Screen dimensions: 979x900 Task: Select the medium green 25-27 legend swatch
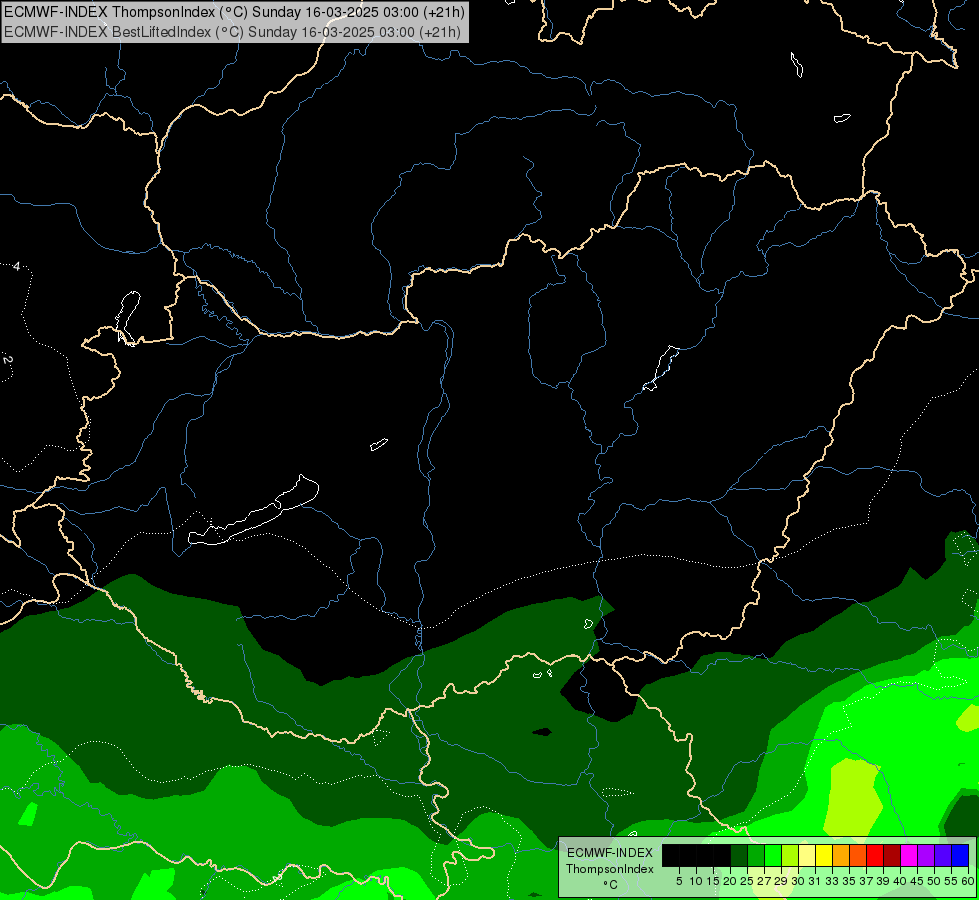click(756, 855)
